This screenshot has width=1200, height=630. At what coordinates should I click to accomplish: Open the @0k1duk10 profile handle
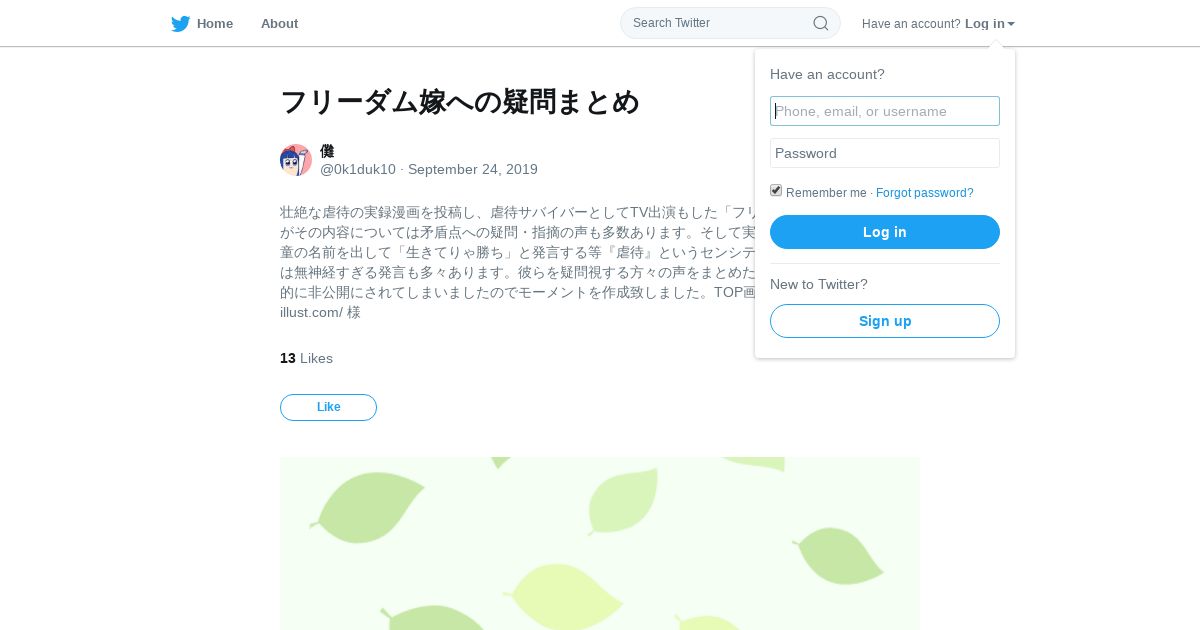click(358, 169)
